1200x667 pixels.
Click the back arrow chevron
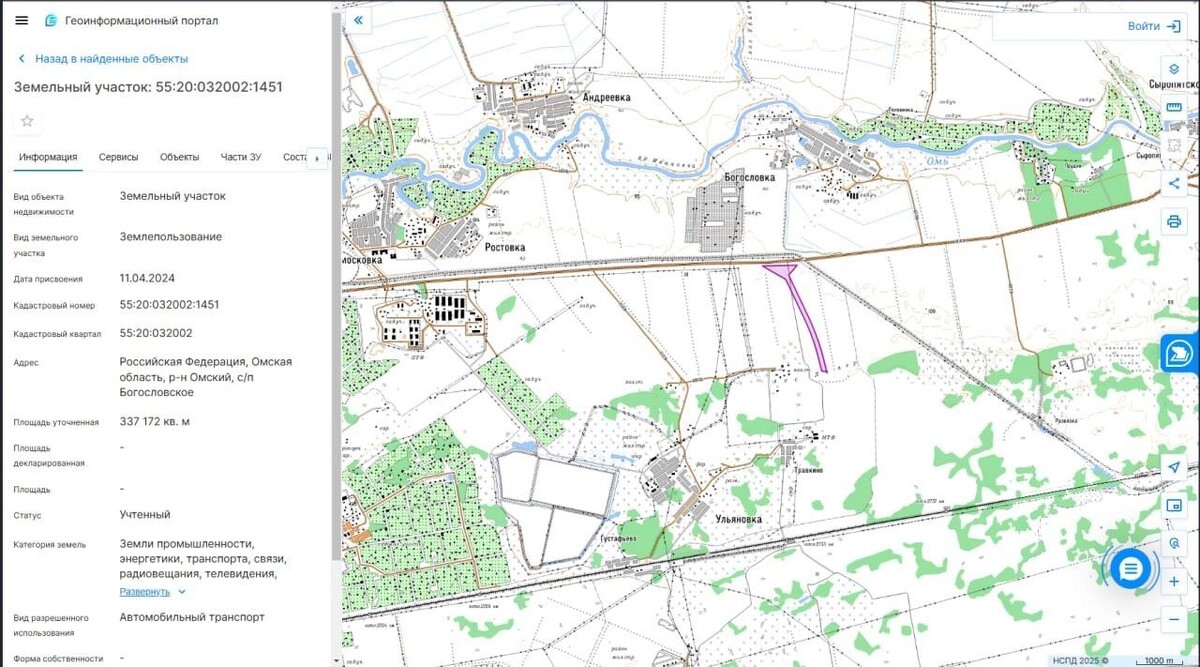(x=21, y=59)
